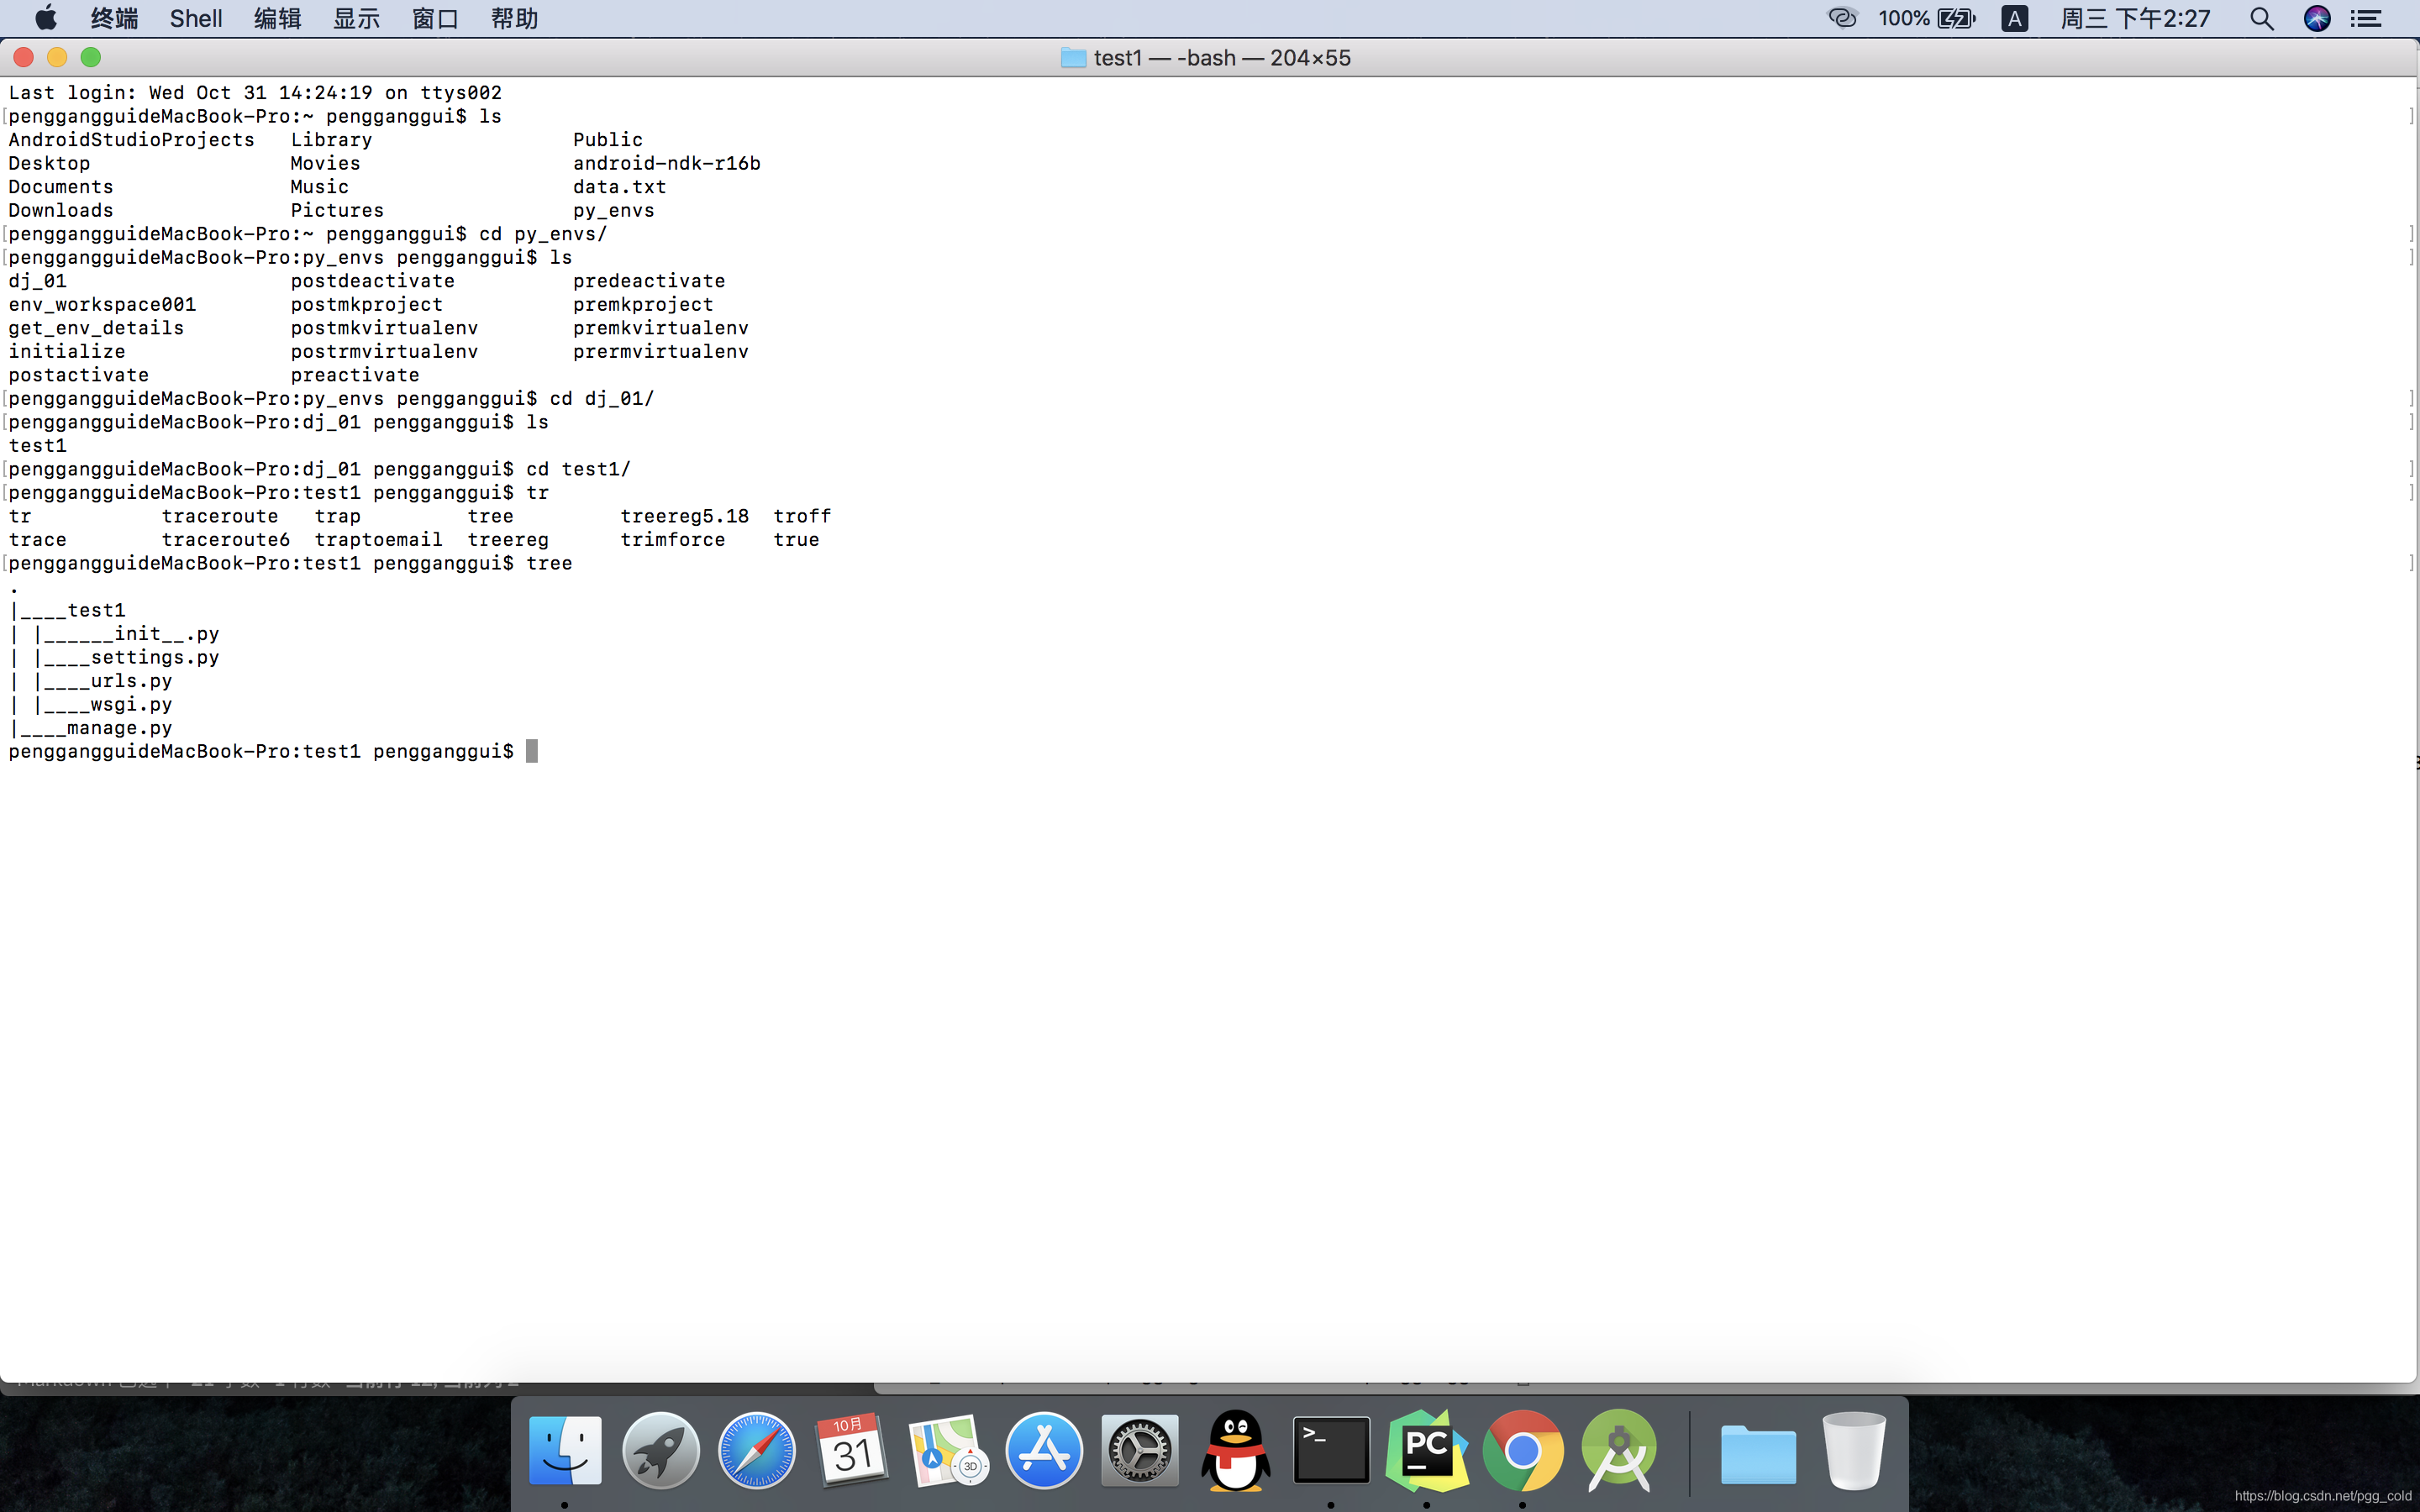Open QQ penguin app in dock
2420x1512 pixels.
1236,1450
